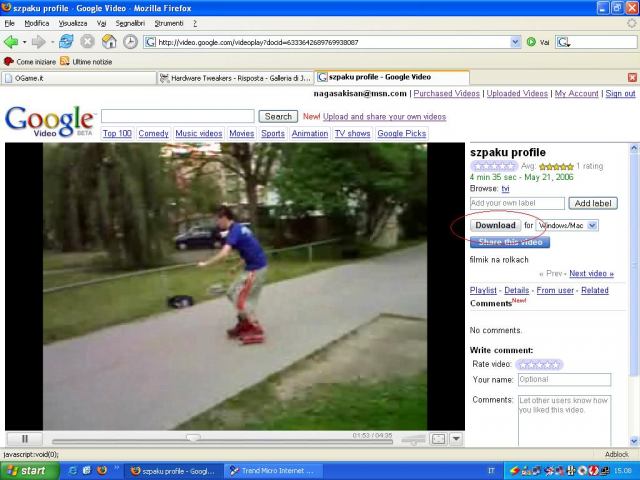Go back with the green Back arrow
This screenshot has width=640, height=480.
[11, 42]
